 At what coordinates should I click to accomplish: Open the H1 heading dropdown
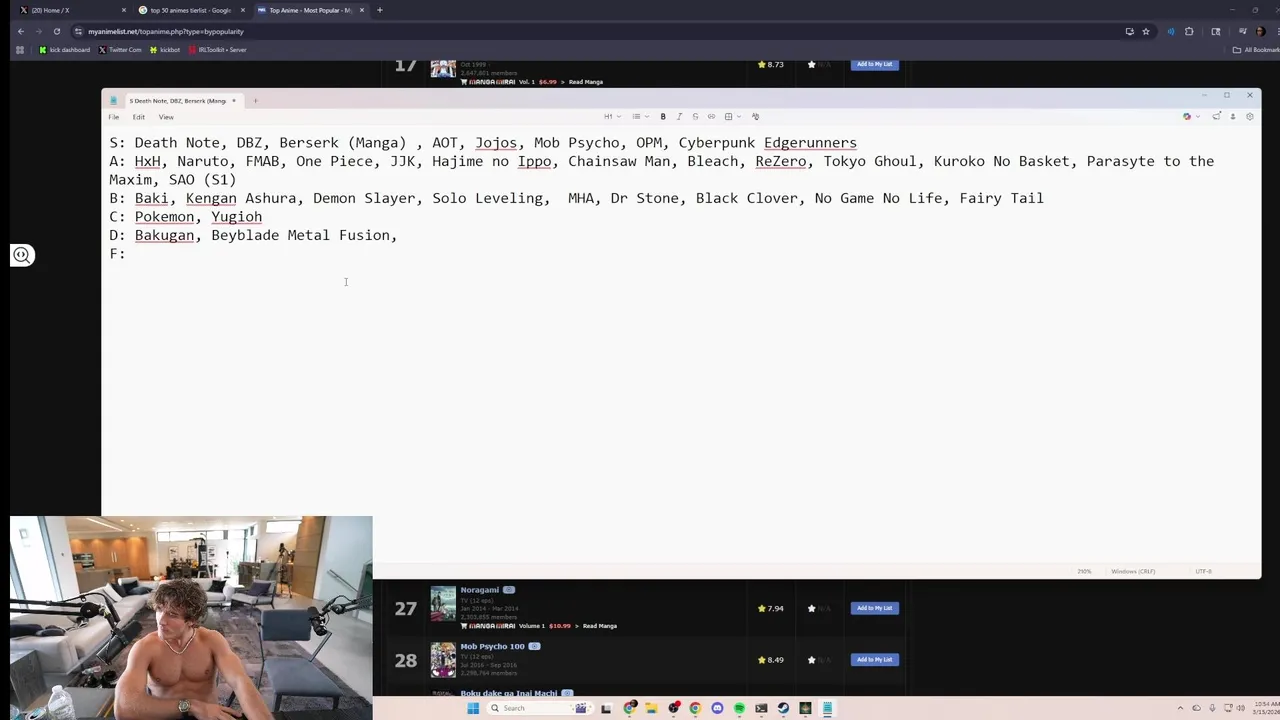(x=612, y=117)
